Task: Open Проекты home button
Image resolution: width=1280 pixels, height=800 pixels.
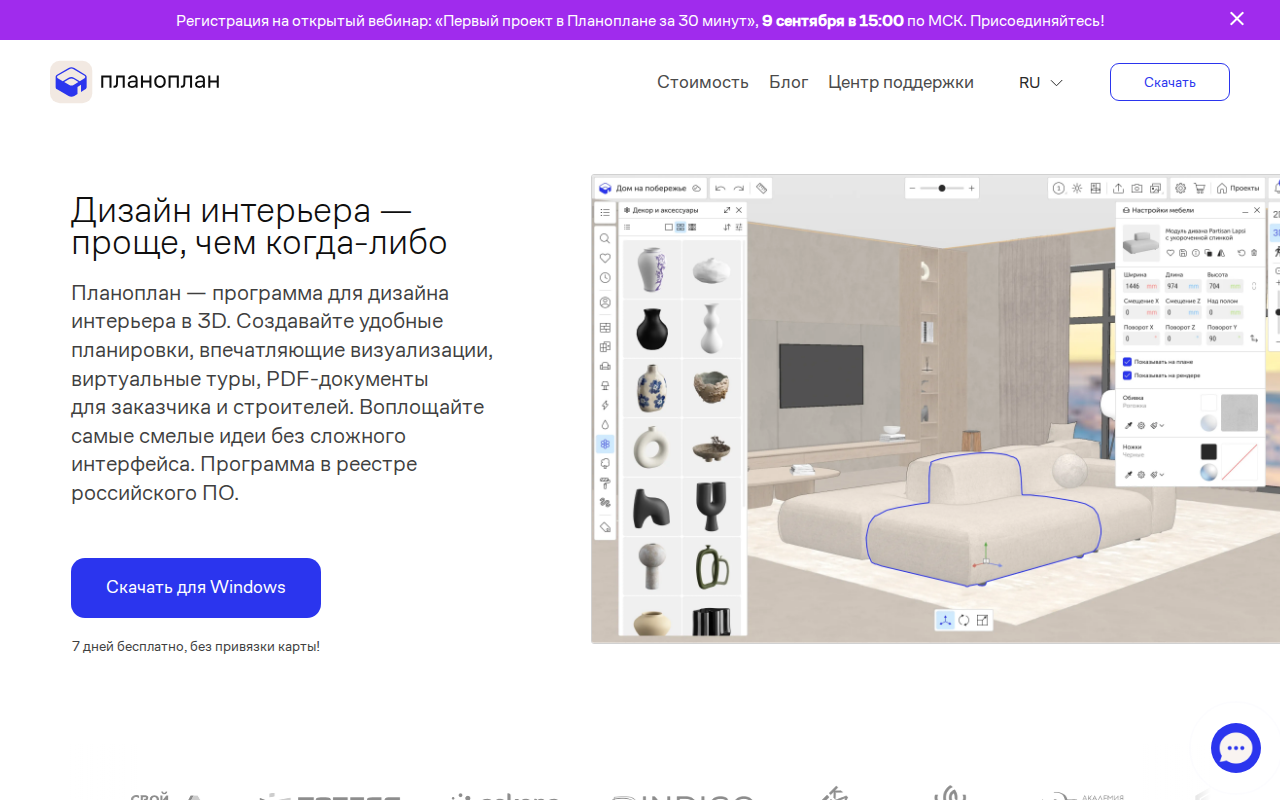Action: coord(1238,188)
